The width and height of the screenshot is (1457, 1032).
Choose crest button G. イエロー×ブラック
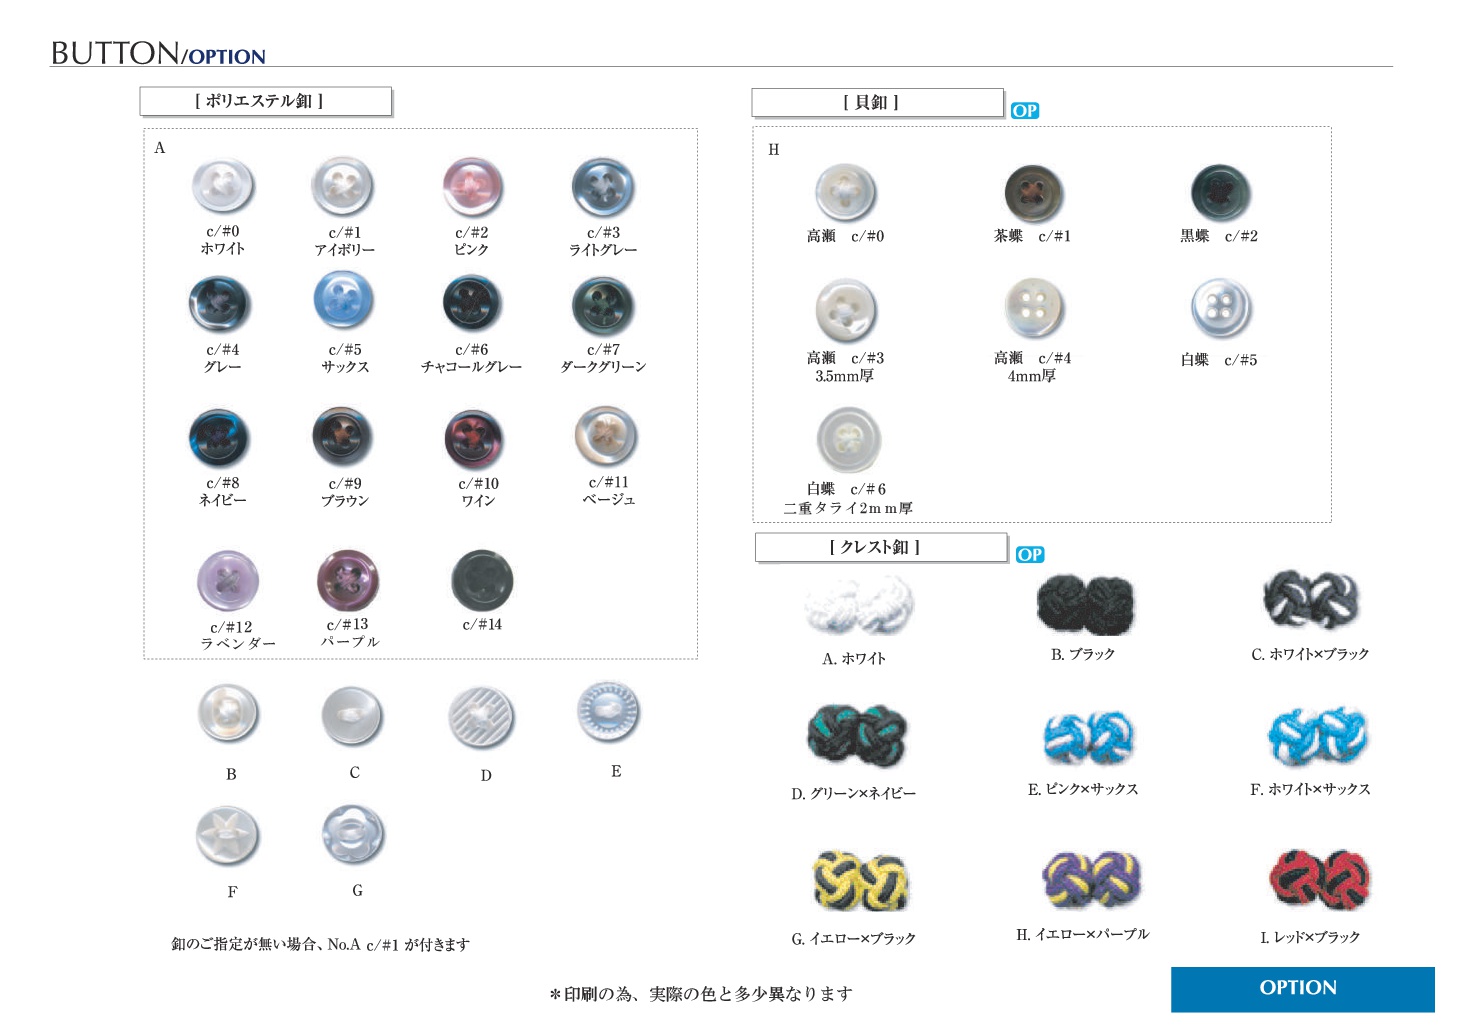point(860,881)
